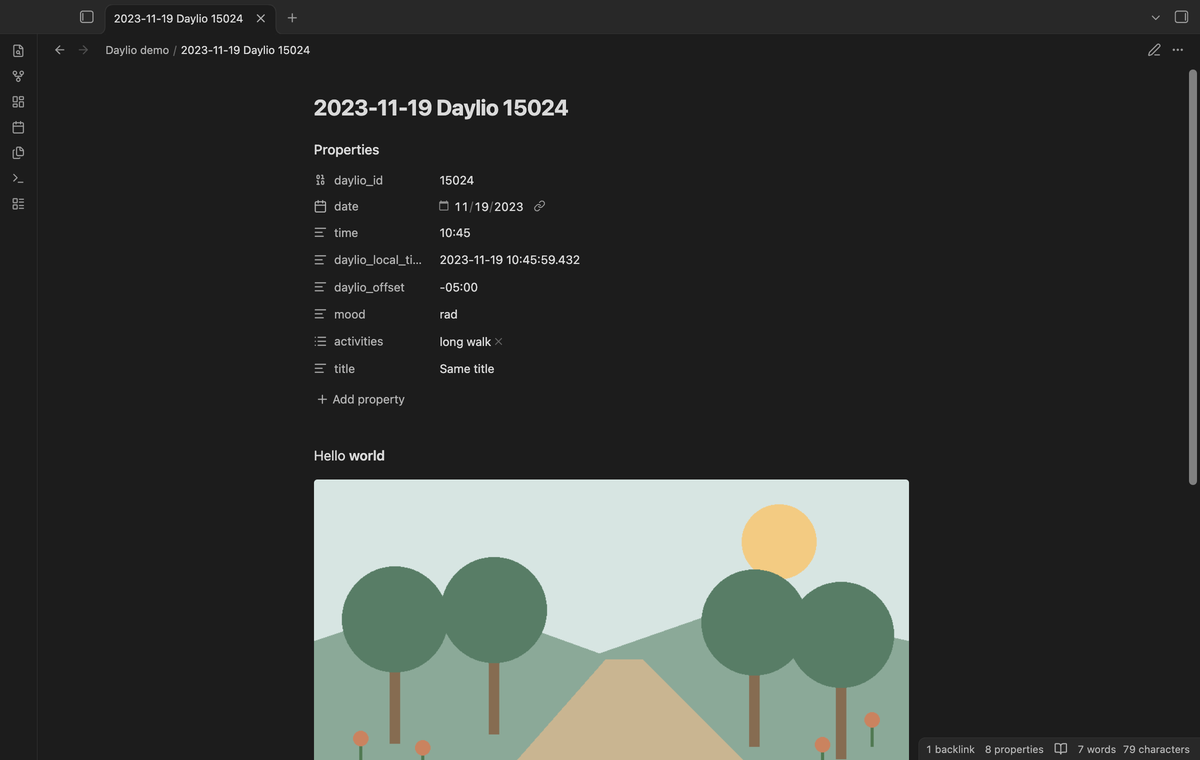Open date picker icon beside 11/19/2023
1200x760 pixels.
pos(444,206)
